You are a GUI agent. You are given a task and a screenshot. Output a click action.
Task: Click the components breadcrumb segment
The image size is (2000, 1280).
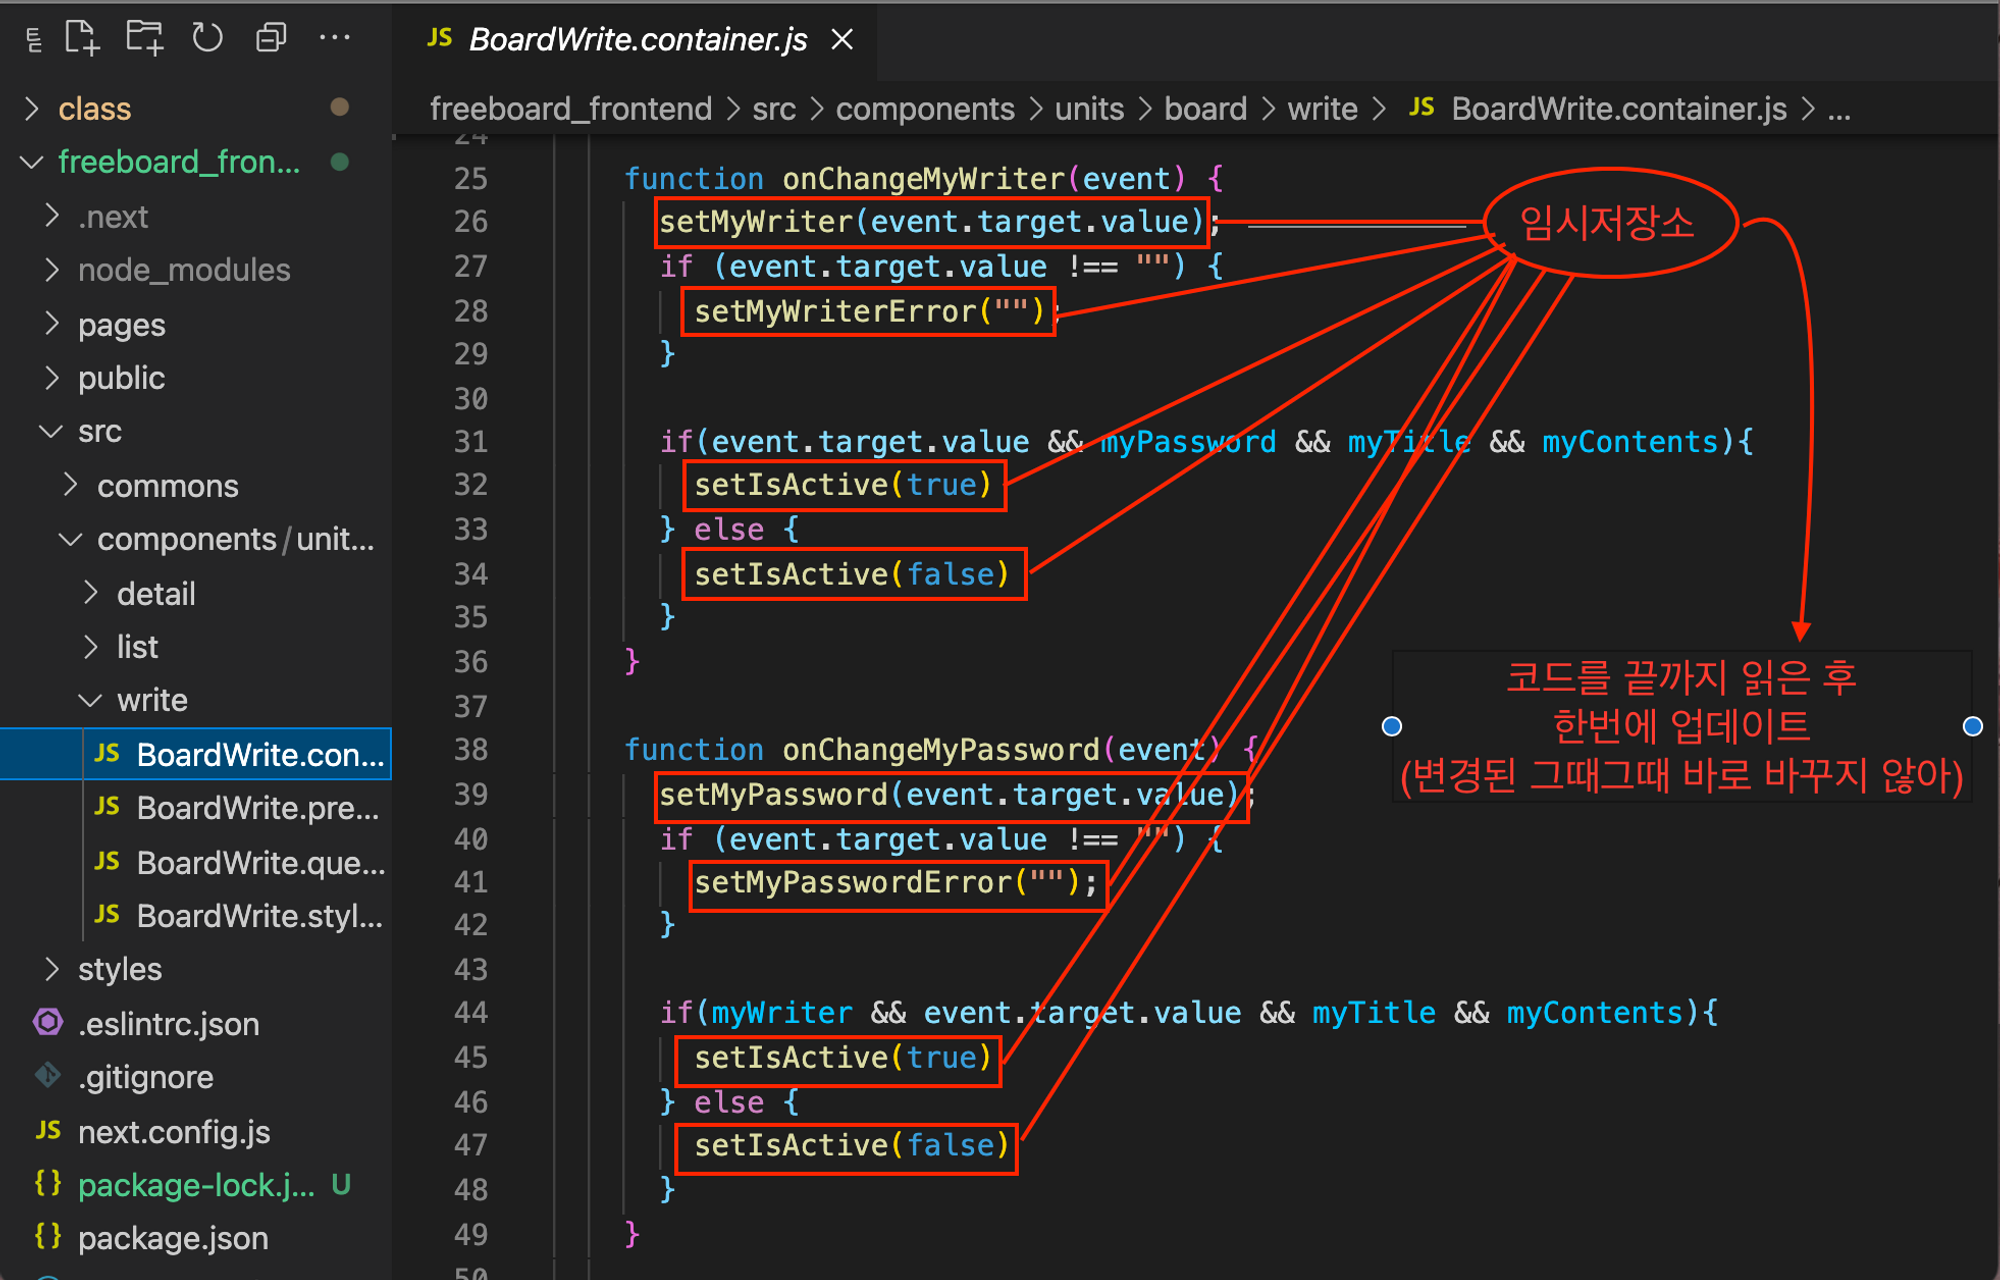(924, 108)
